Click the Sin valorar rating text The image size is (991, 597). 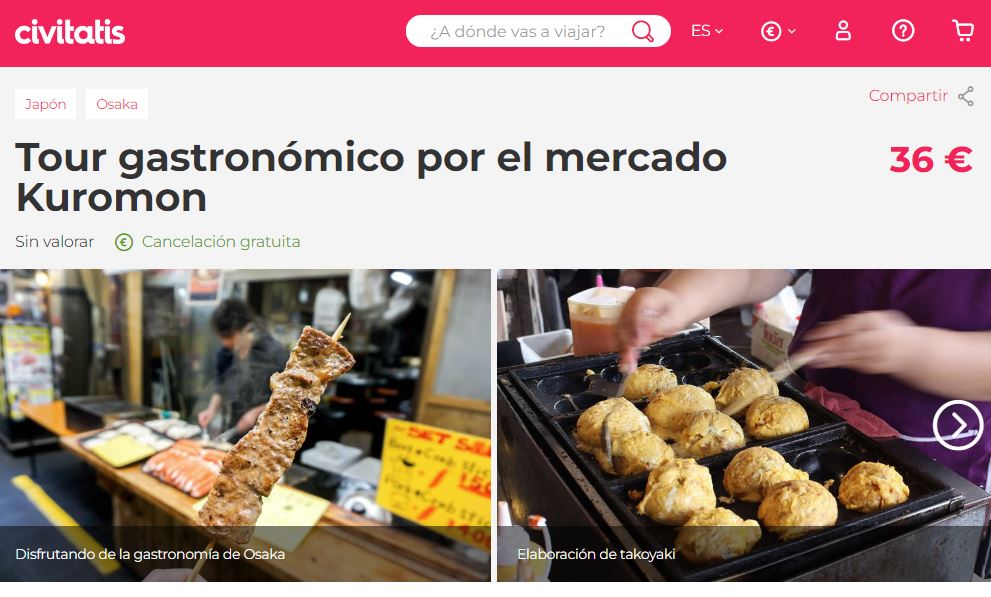pos(54,242)
